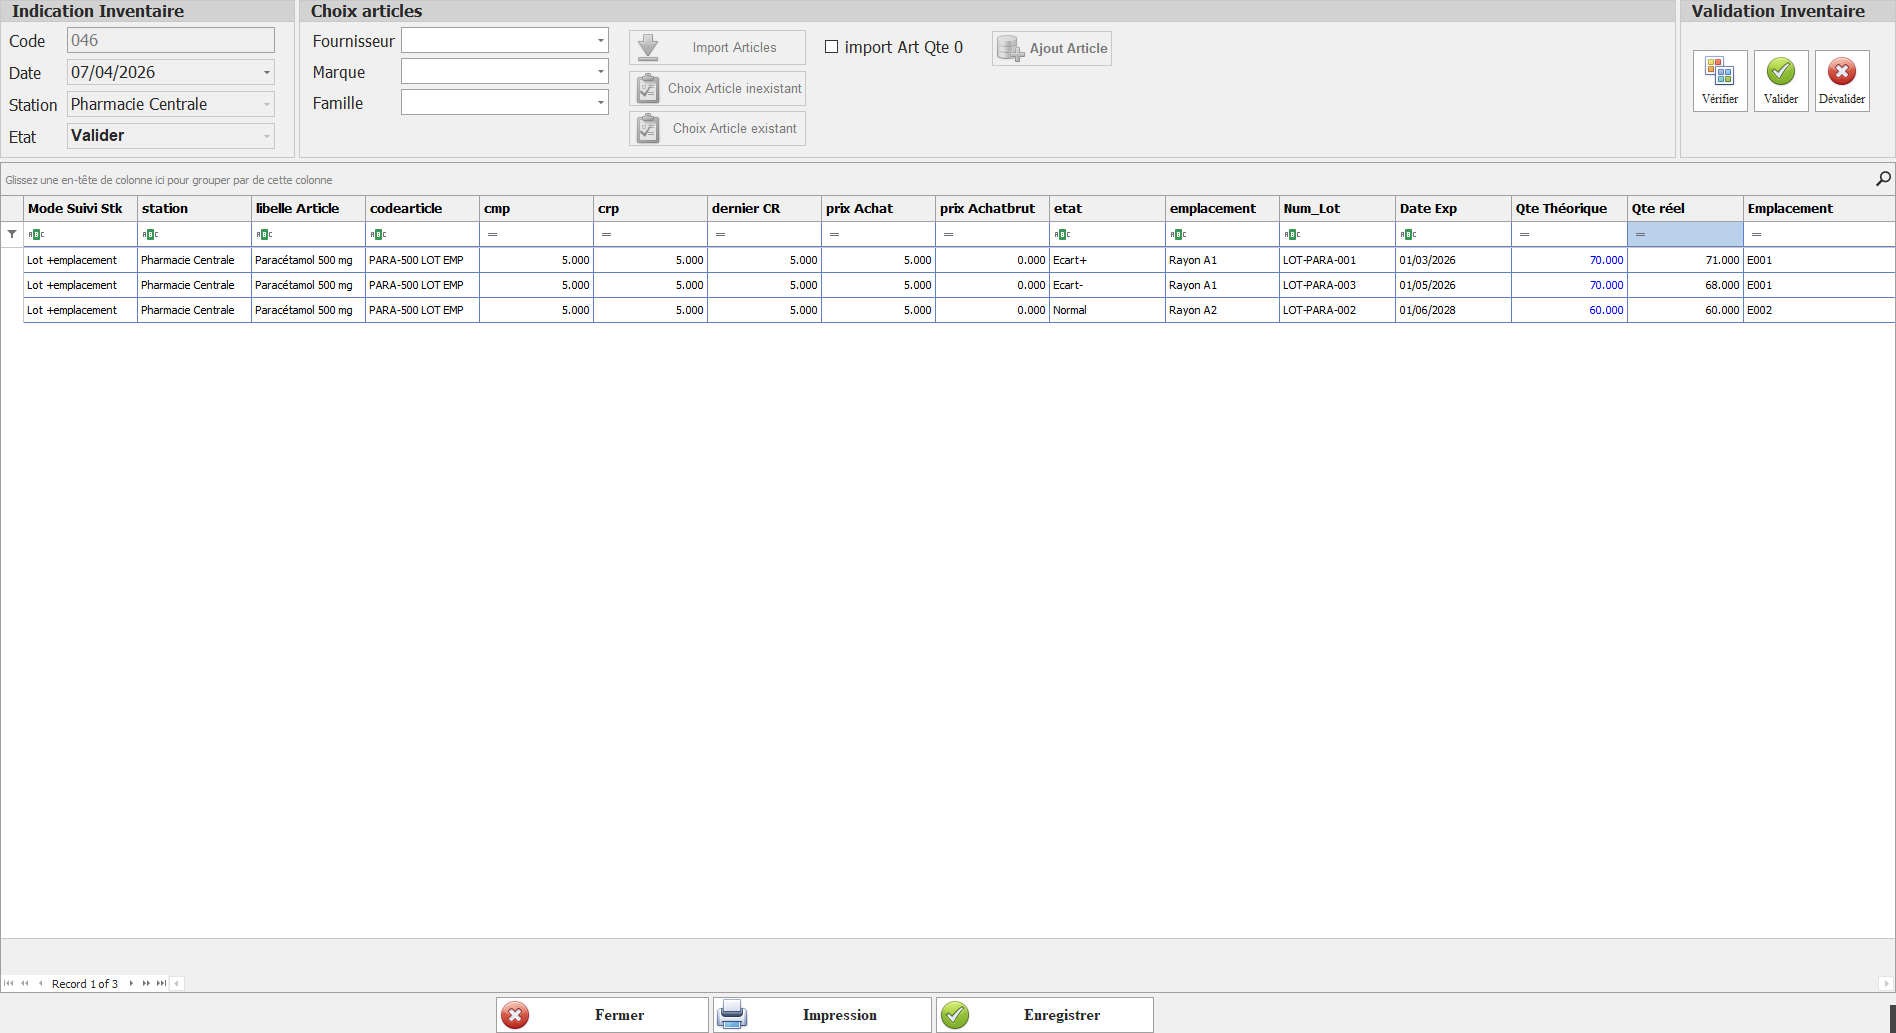
Task: Click the Import Articles download icon
Action: [x=648, y=47]
